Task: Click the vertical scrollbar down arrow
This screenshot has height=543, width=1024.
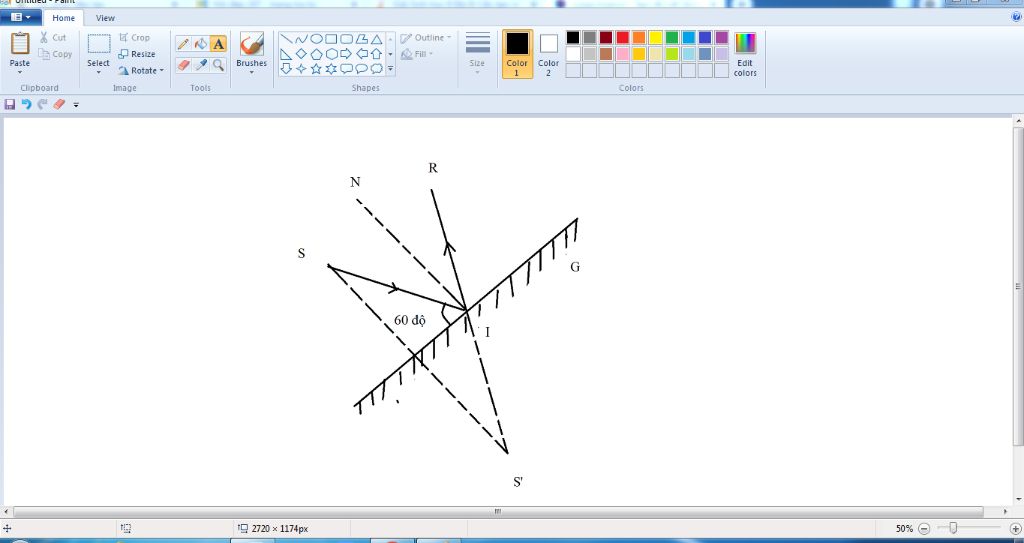Action: coord(1019,499)
